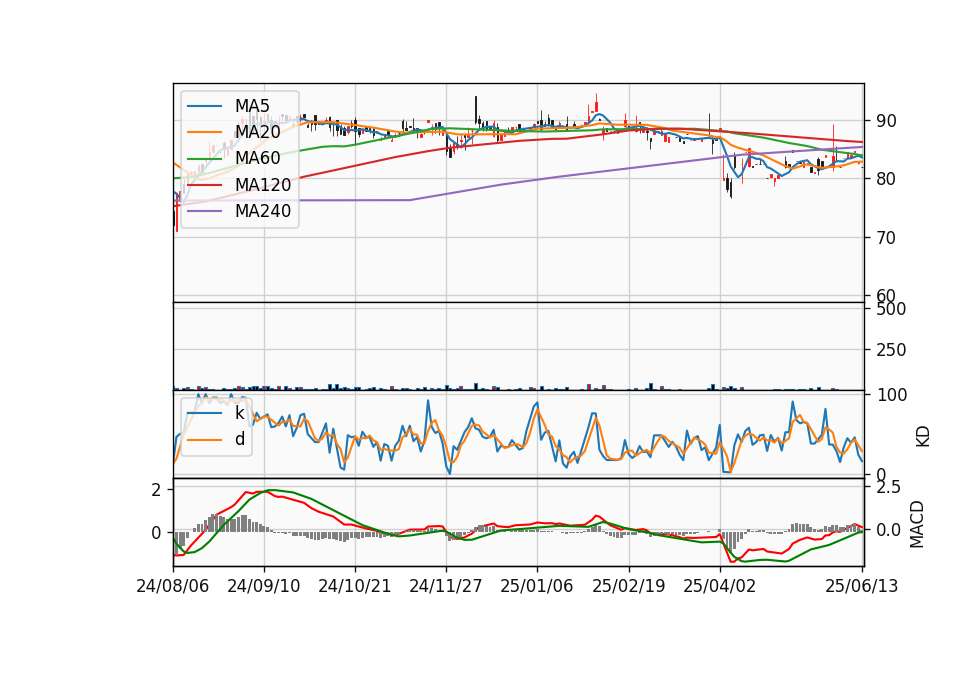This screenshot has width=960, height=690.
Task: Click the purple MA240 legend line sample
Action: [204, 211]
